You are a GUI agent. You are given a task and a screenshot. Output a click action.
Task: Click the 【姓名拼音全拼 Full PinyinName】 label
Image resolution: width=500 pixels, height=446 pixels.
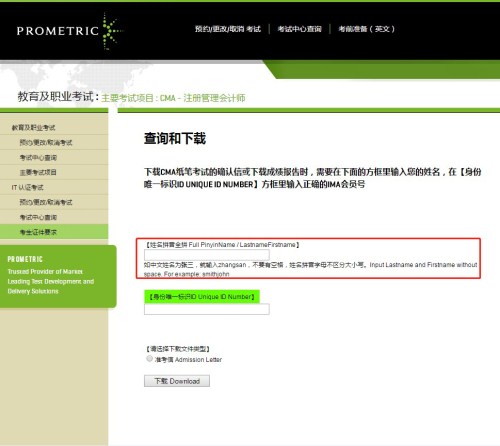(x=222, y=245)
